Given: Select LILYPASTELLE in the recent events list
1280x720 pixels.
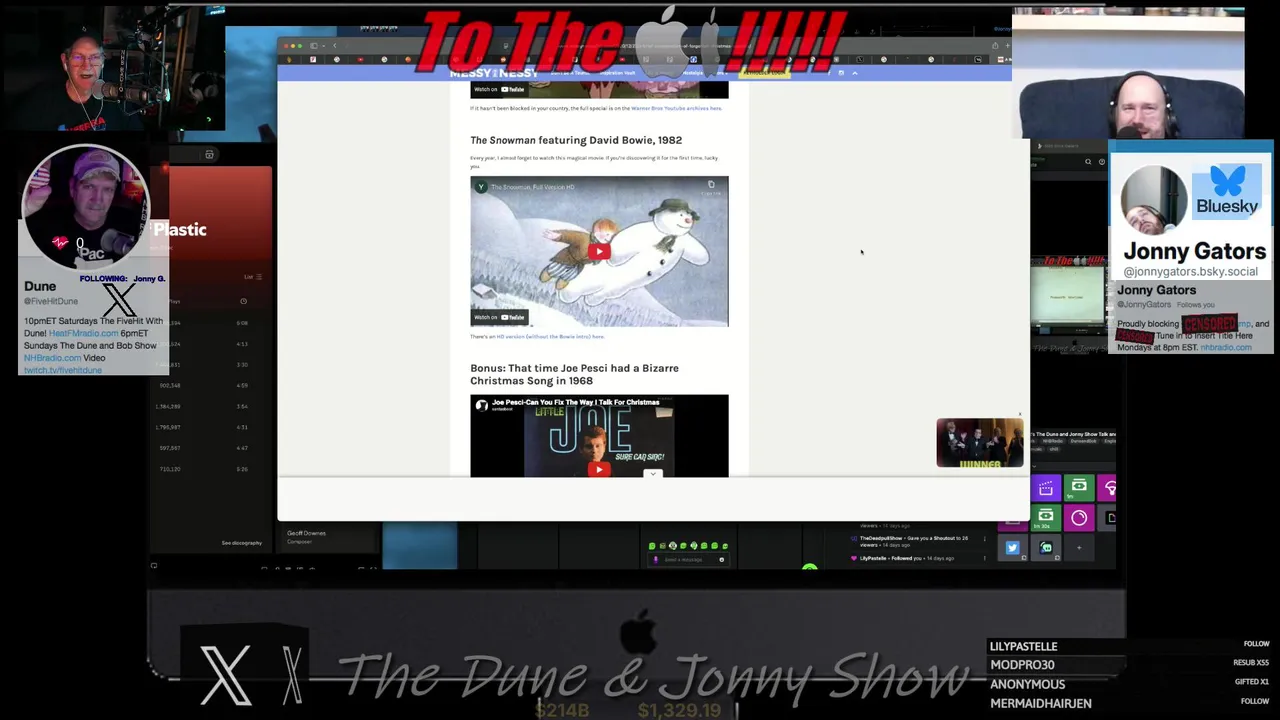Looking at the screenshot, I should (1023, 646).
